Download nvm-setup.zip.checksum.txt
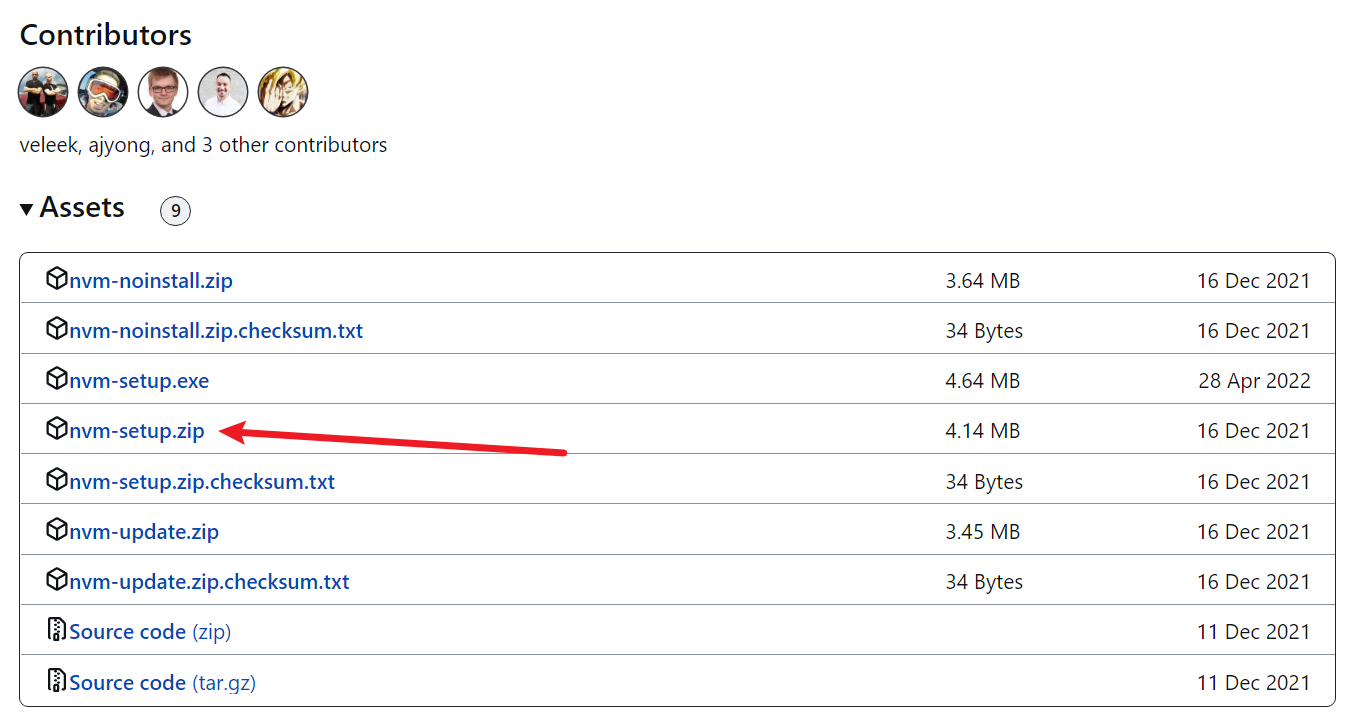Viewport: 1352px width, 717px height. (x=202, y=482)
